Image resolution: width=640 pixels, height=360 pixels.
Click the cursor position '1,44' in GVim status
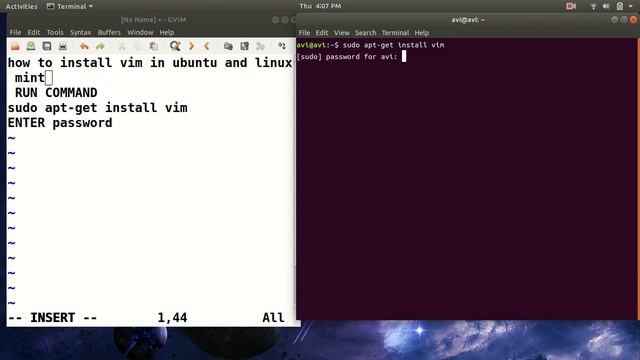point(172,318)
